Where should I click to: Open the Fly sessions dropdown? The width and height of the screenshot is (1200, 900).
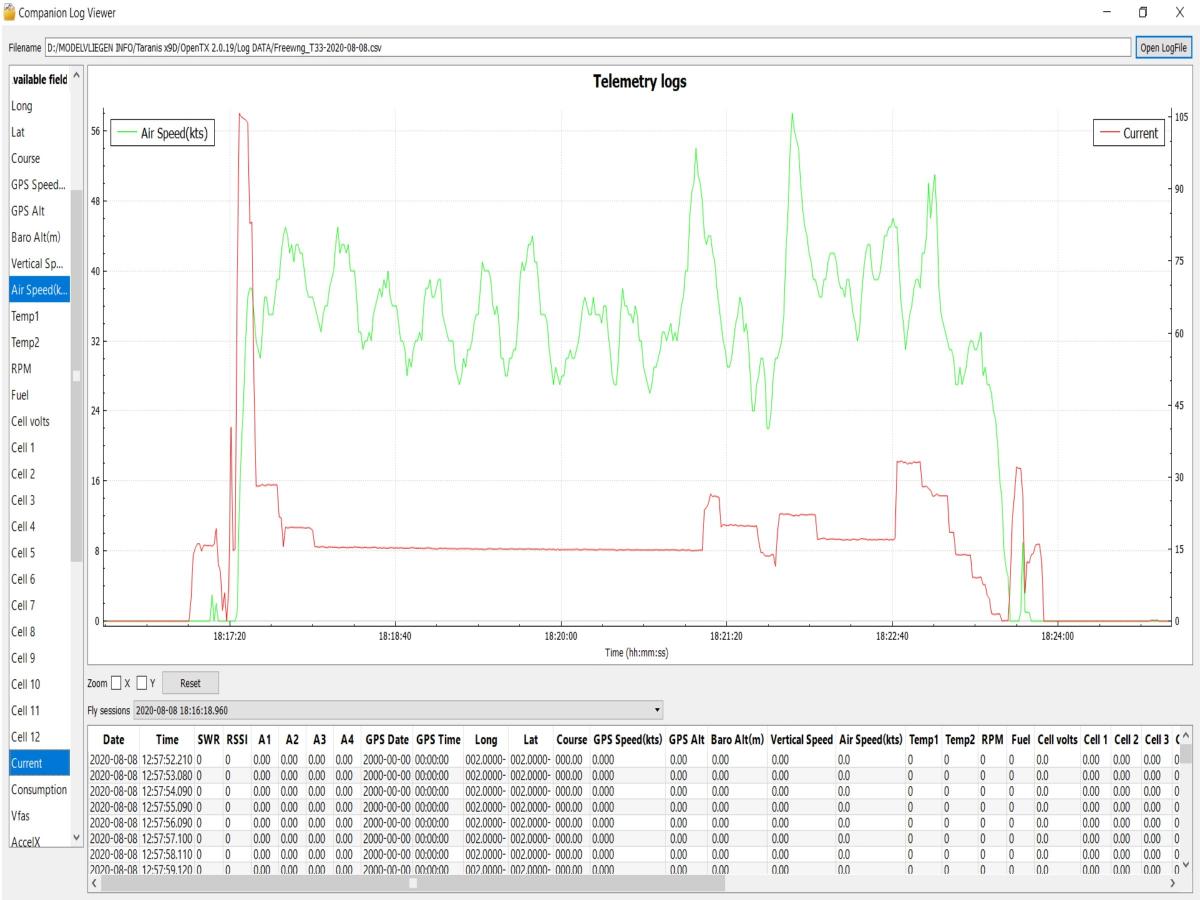tap(400, 710)
